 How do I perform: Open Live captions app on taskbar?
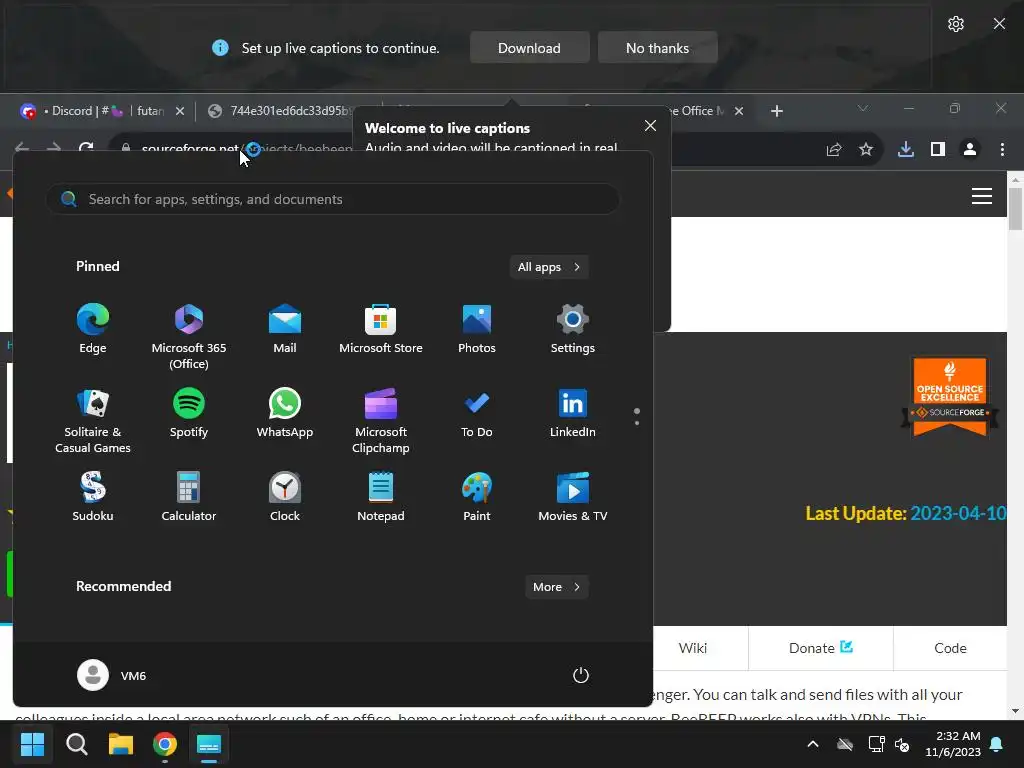(x=209, y=744)
